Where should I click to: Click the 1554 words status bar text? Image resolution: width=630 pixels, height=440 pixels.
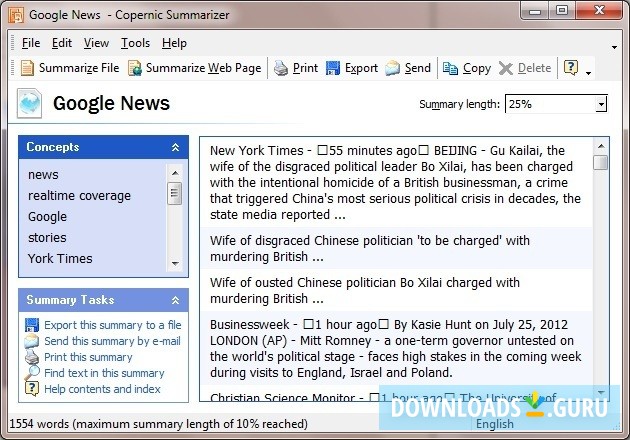tap(158, 424)
